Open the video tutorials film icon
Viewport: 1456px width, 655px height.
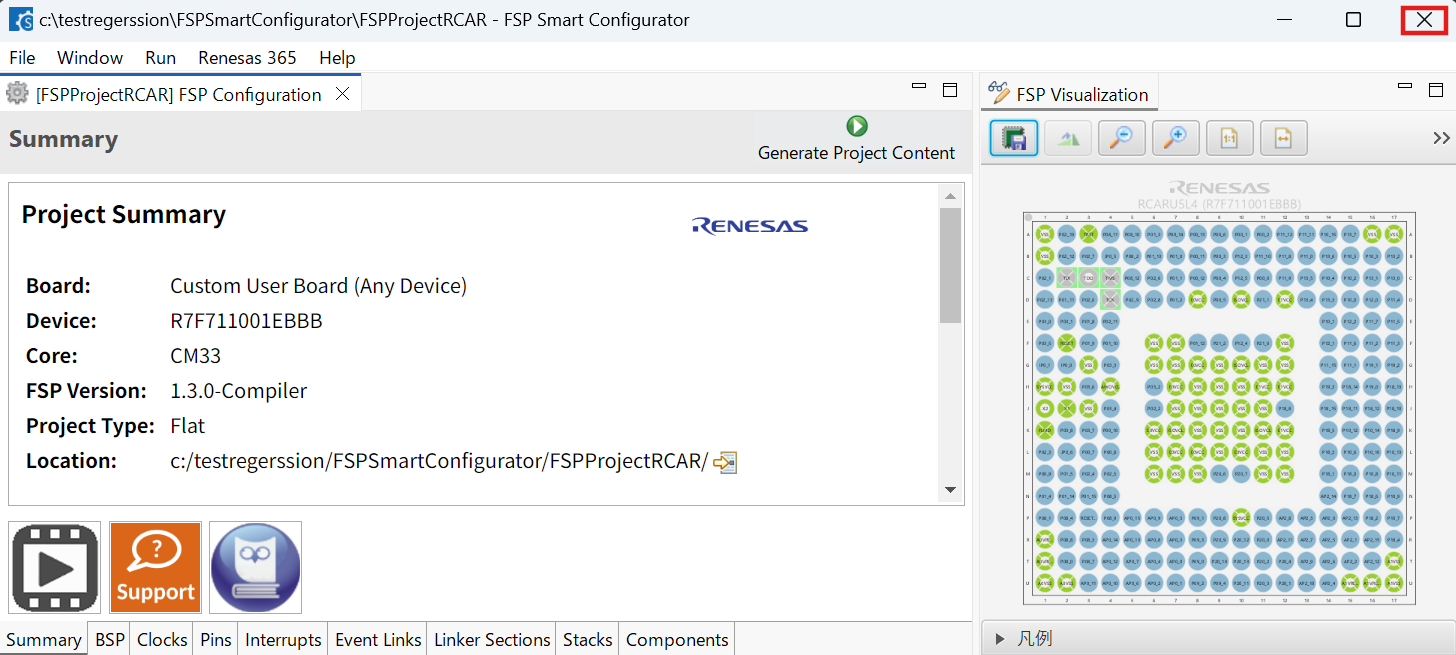pyautogui.click(x=55, y=567)
